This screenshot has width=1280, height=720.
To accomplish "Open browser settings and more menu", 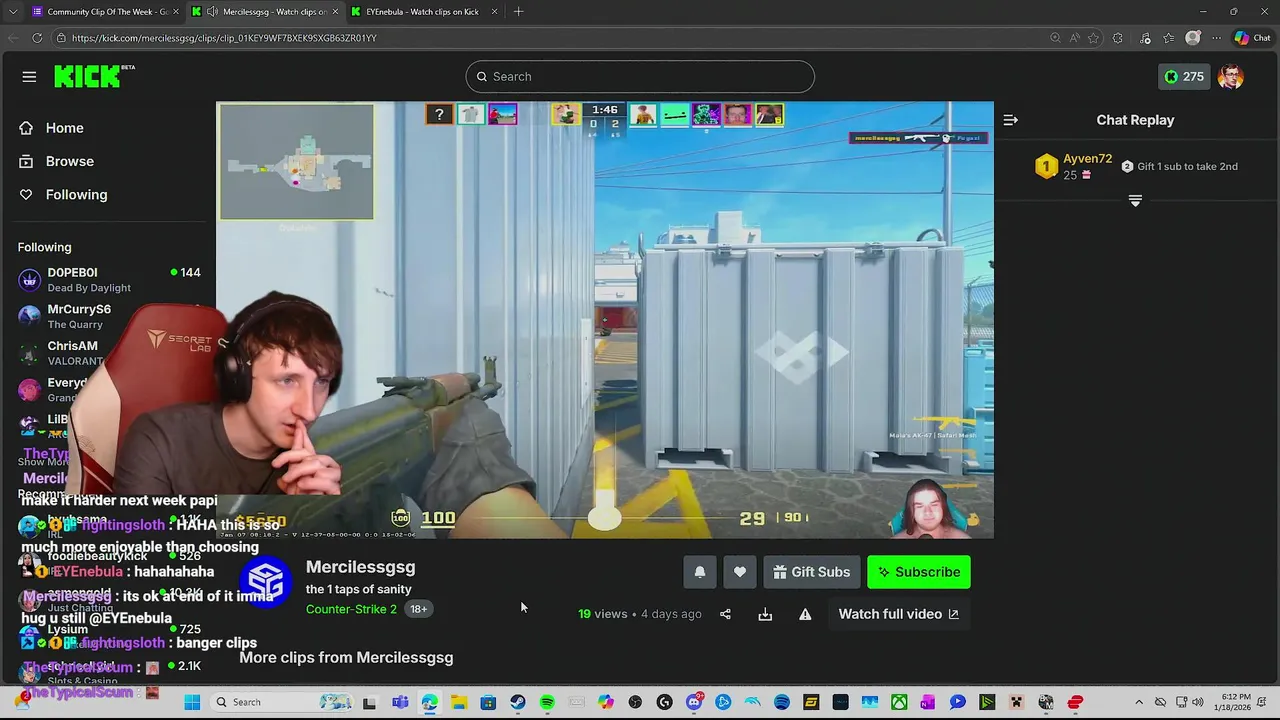I will [x=1216, y=38].
